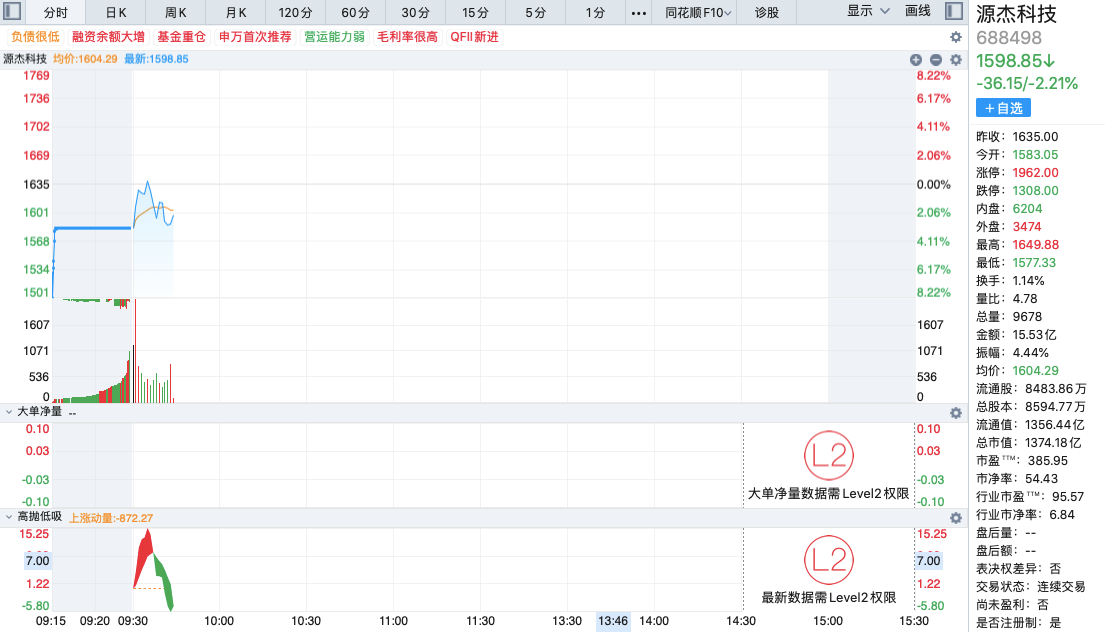Click 最新数据需Level2权限 notice
This screenshot has width=1105, height=632.
(x=829, y=597)
